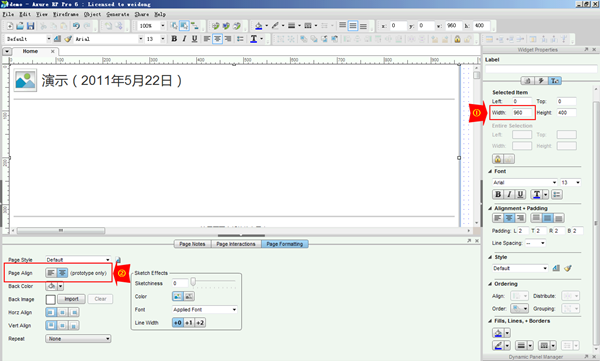
Task: Click Bold button in Widget Properties Font section
Action: (498, 194)
